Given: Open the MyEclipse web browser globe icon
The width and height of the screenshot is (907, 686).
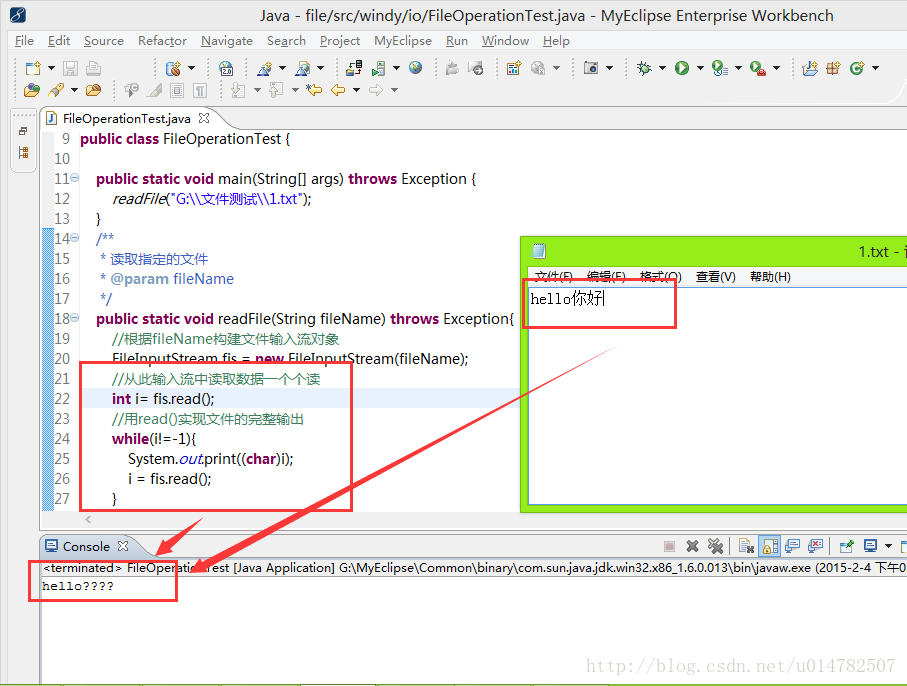Looking at the screenshot, I should click(x=415, y=68).
